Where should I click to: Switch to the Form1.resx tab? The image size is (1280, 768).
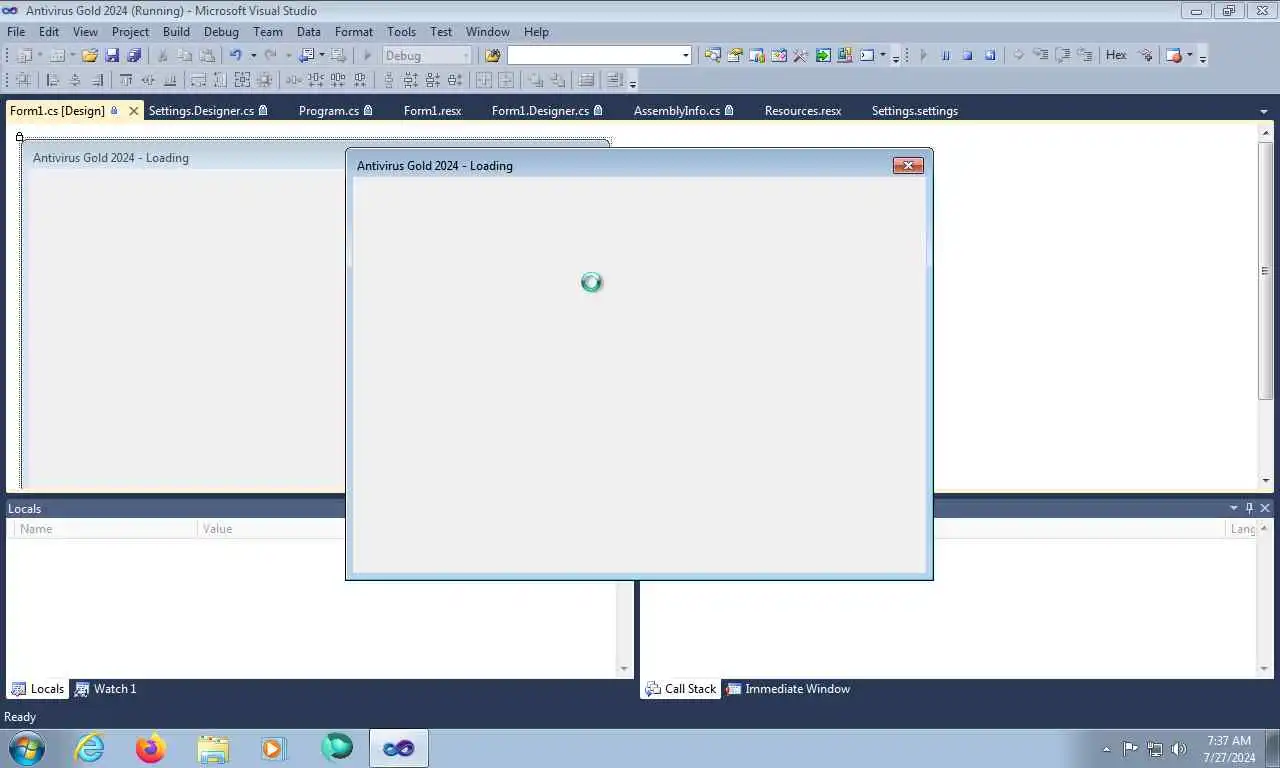coord(432,111)
